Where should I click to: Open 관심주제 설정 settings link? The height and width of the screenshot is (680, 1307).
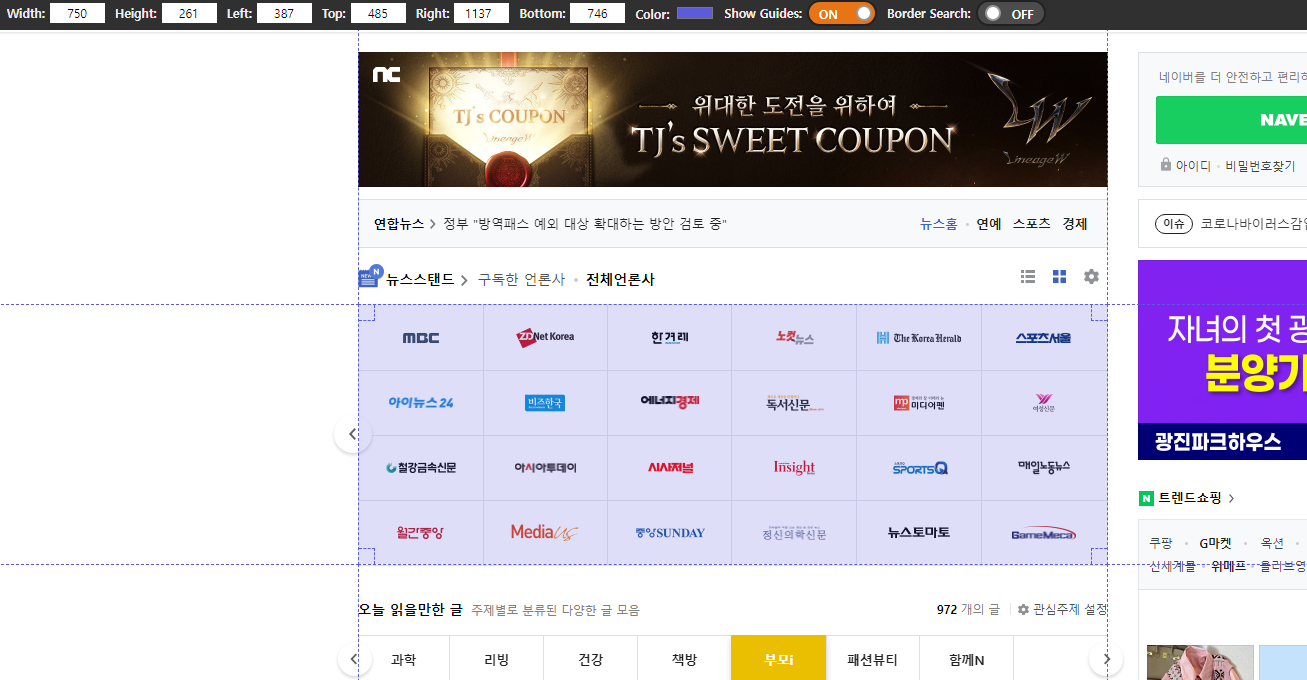(x=1063, y=609)
